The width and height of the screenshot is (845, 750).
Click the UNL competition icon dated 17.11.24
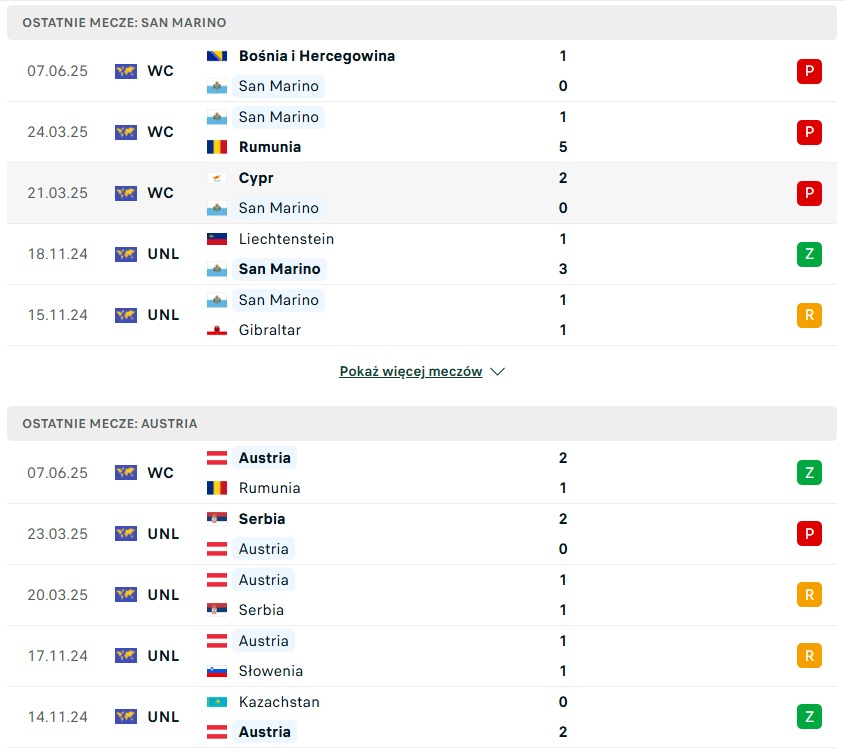point(126,656)
